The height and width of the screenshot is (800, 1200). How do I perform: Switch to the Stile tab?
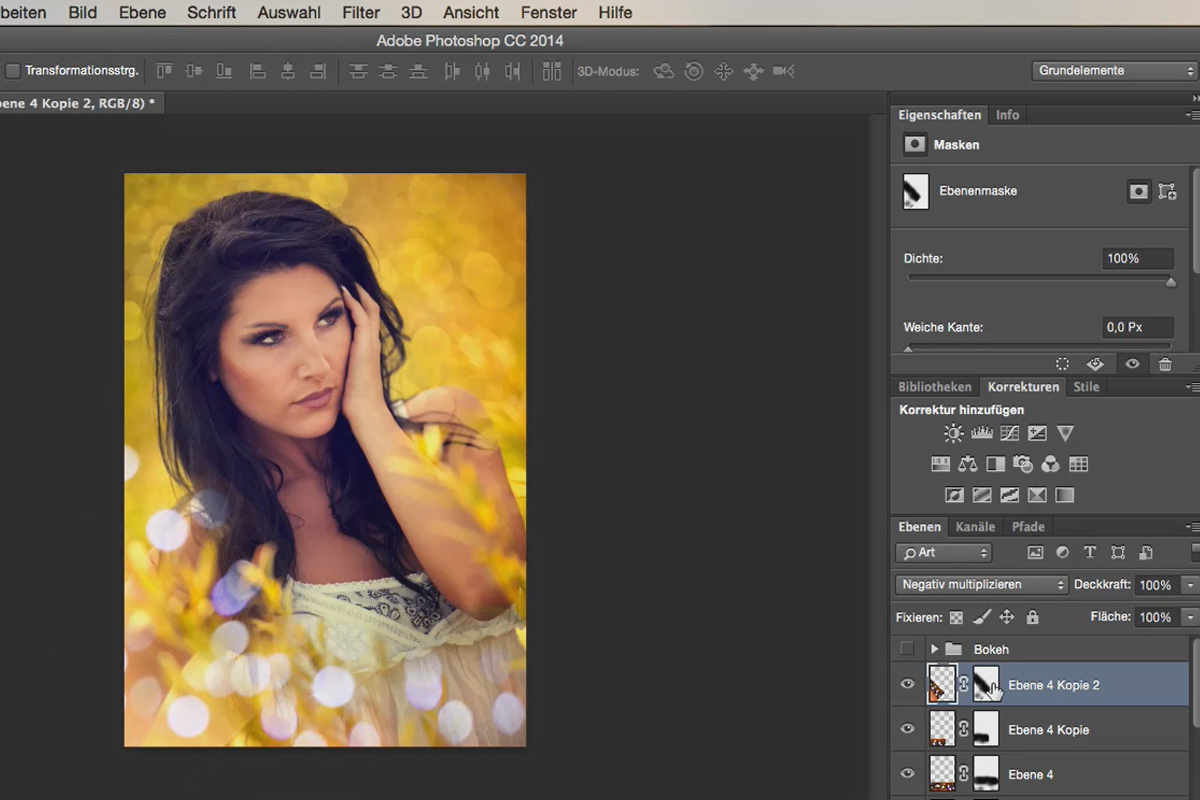(x=1086, y=387)
